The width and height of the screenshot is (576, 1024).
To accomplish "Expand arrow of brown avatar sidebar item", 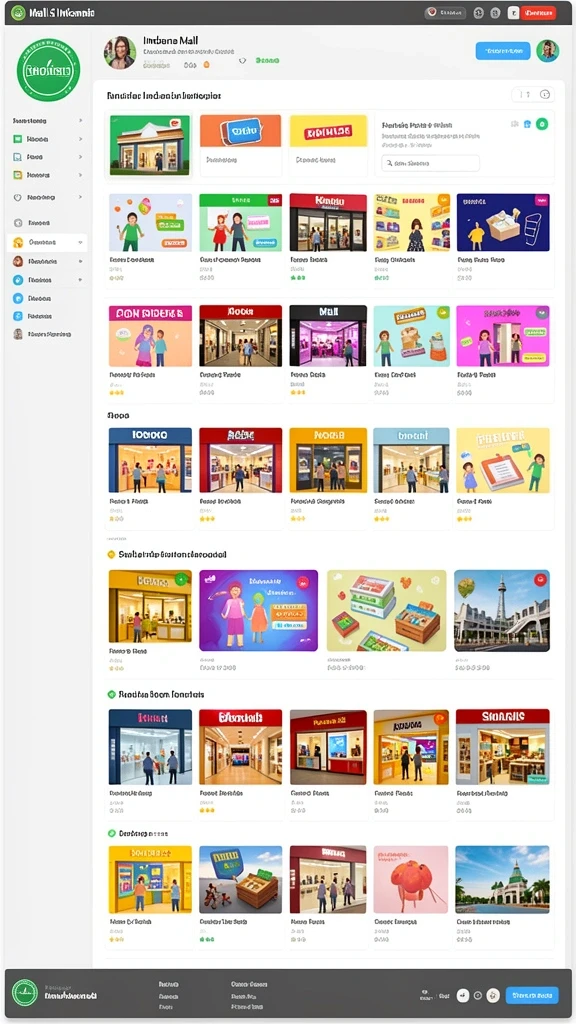I will coord(80,261).
